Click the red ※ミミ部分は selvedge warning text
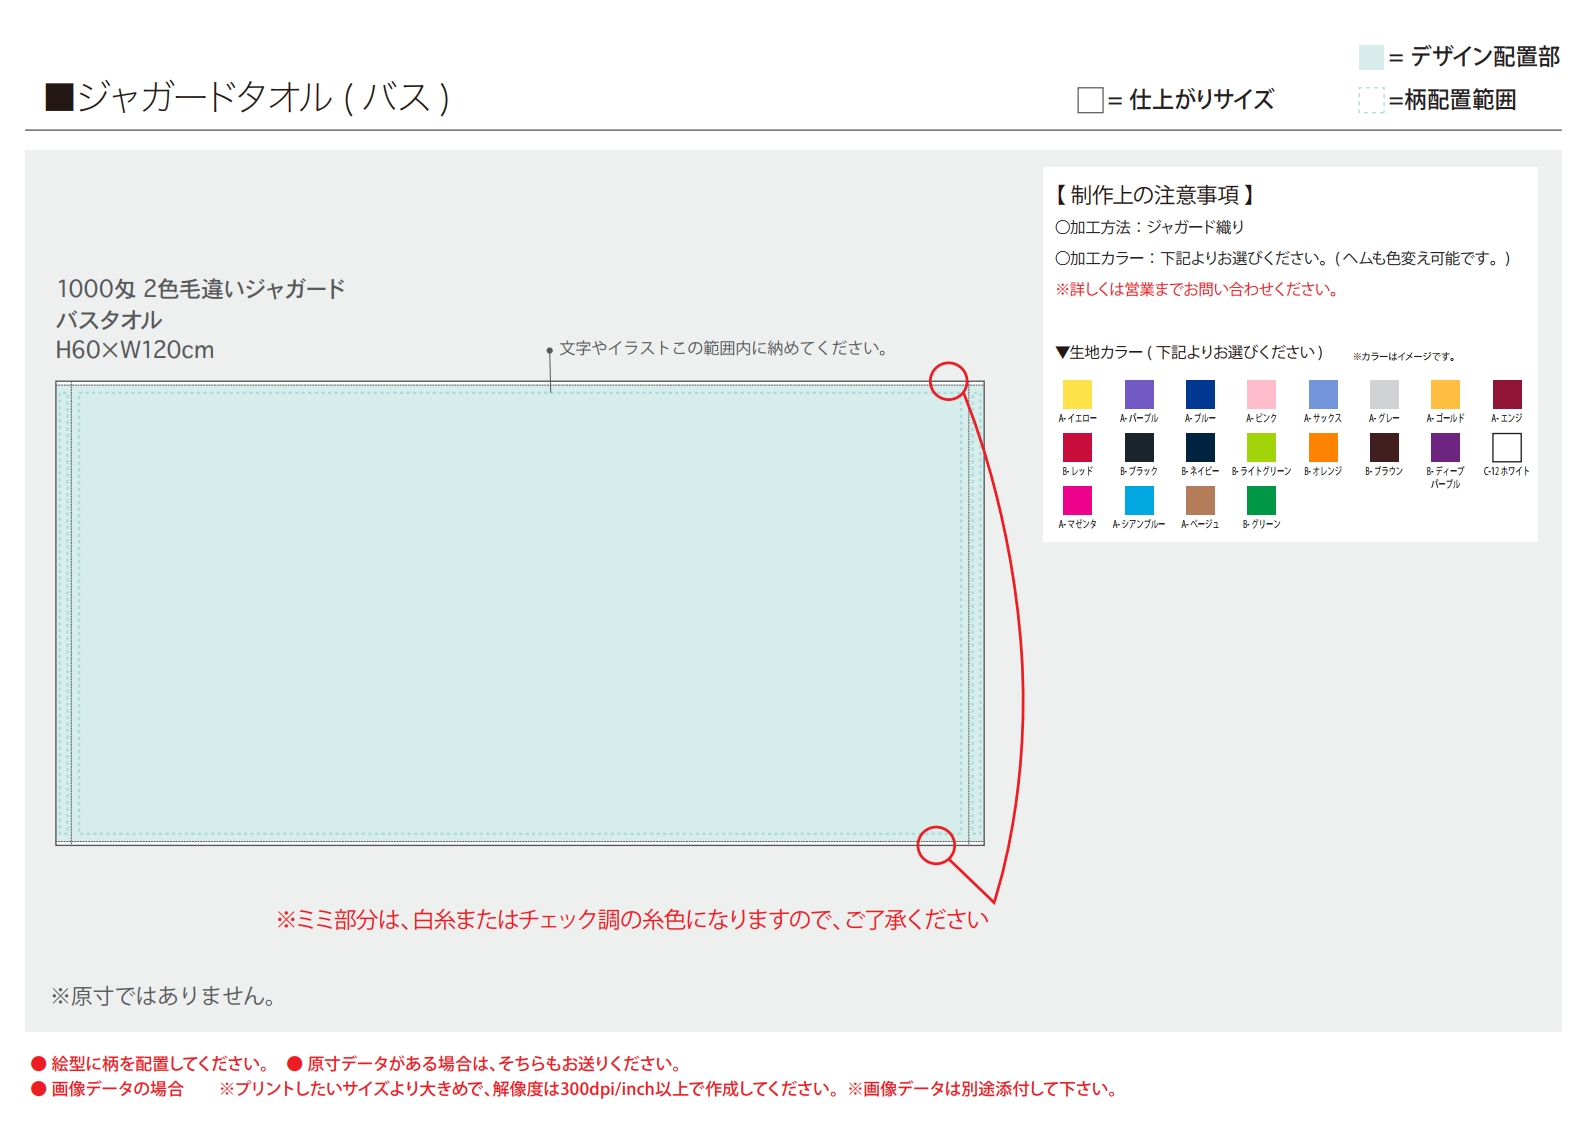The image size is (1587, 1122). coord(632,919)
